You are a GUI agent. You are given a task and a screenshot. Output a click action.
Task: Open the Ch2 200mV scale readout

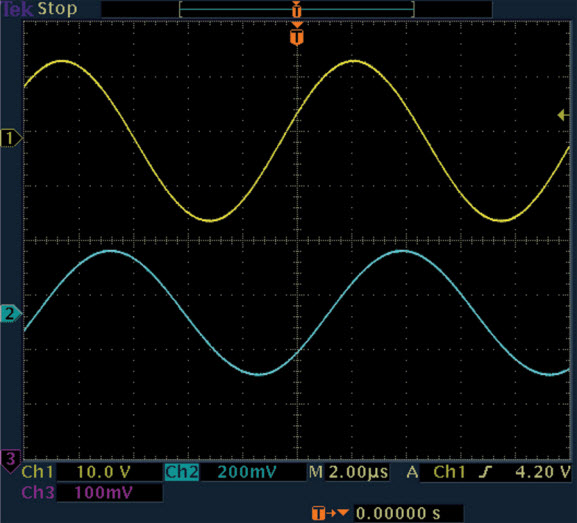point(247,472)
